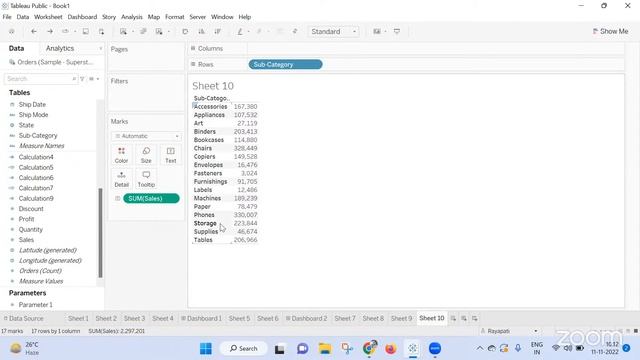Open the Save dropdown arrow
Screen dimensions: 640x360
[75, 31]
